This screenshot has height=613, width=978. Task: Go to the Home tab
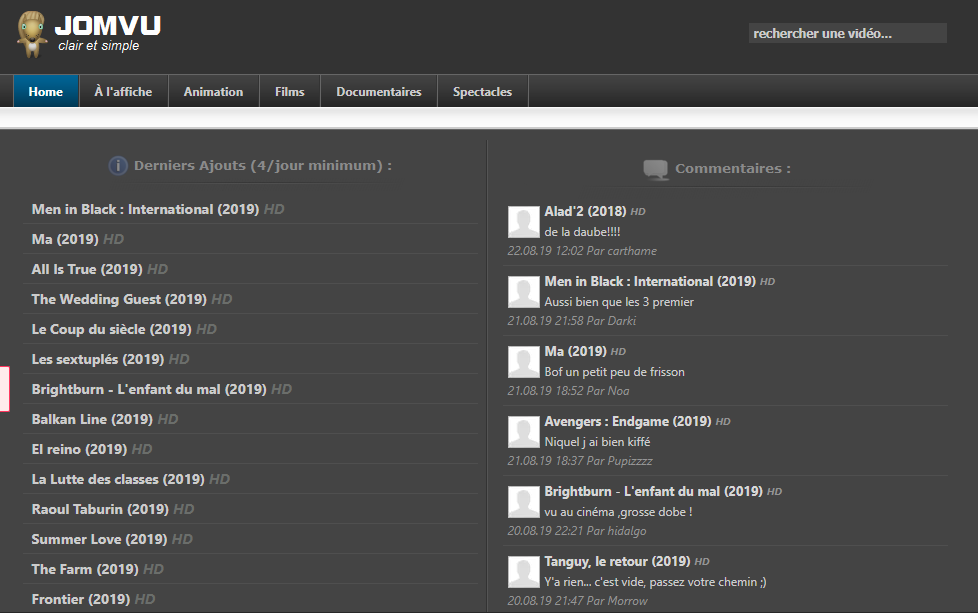click(46, 92)
